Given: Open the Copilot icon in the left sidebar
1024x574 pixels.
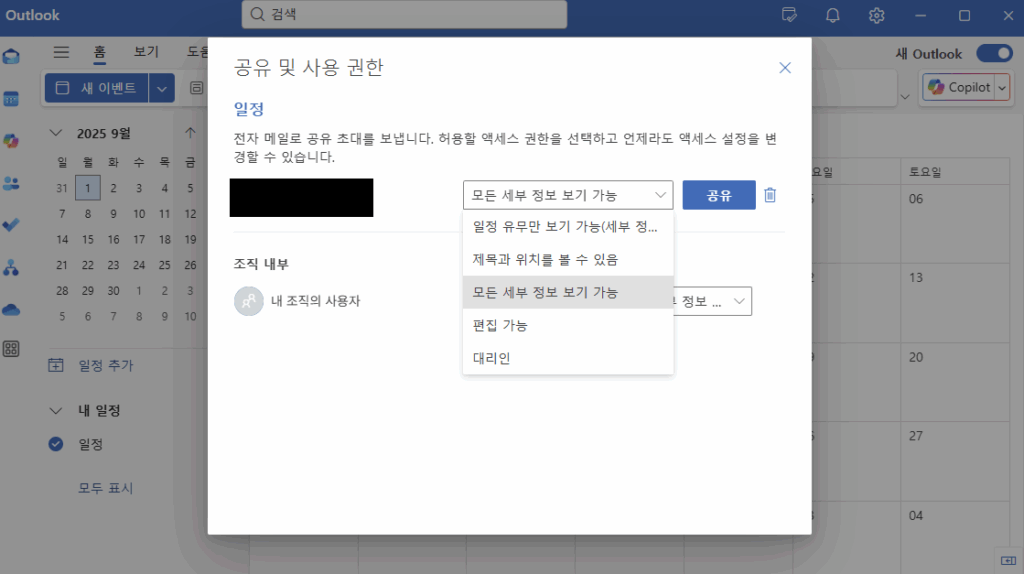Looking at the screenshot, I should pos(11,141).
